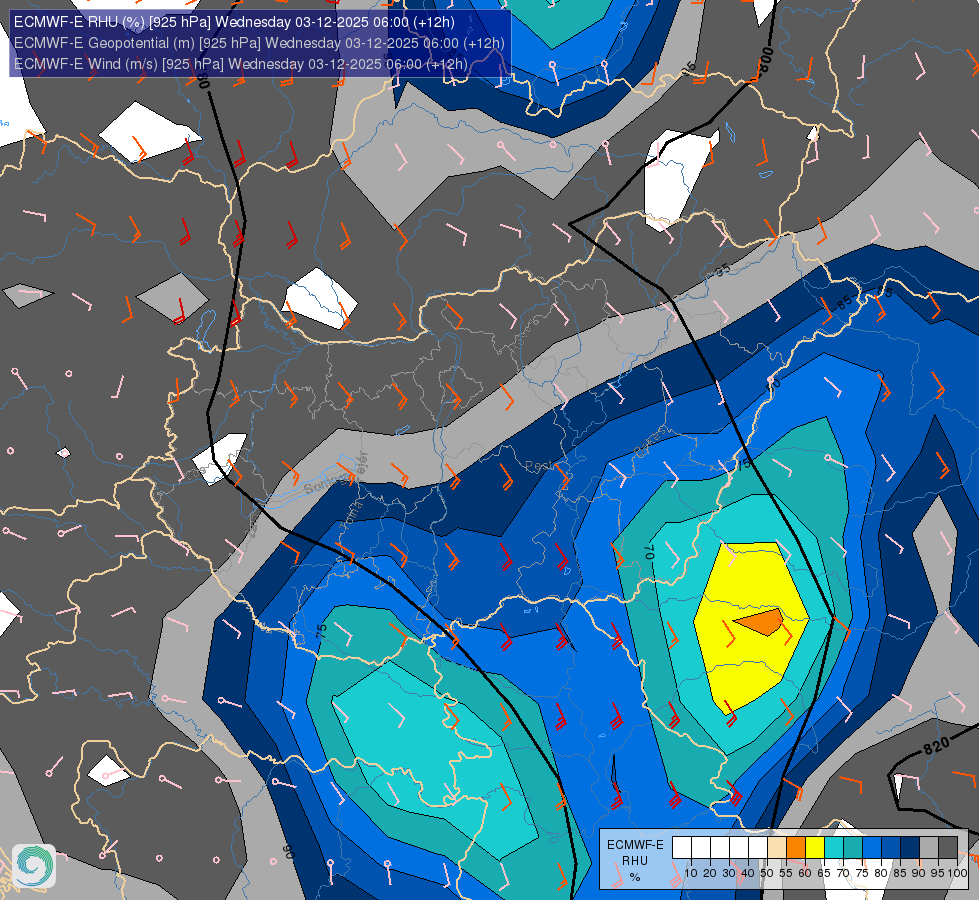This screenshot has width=979, height=900.
Task: Click the legend tick value 40
Action: coord(748,873)
